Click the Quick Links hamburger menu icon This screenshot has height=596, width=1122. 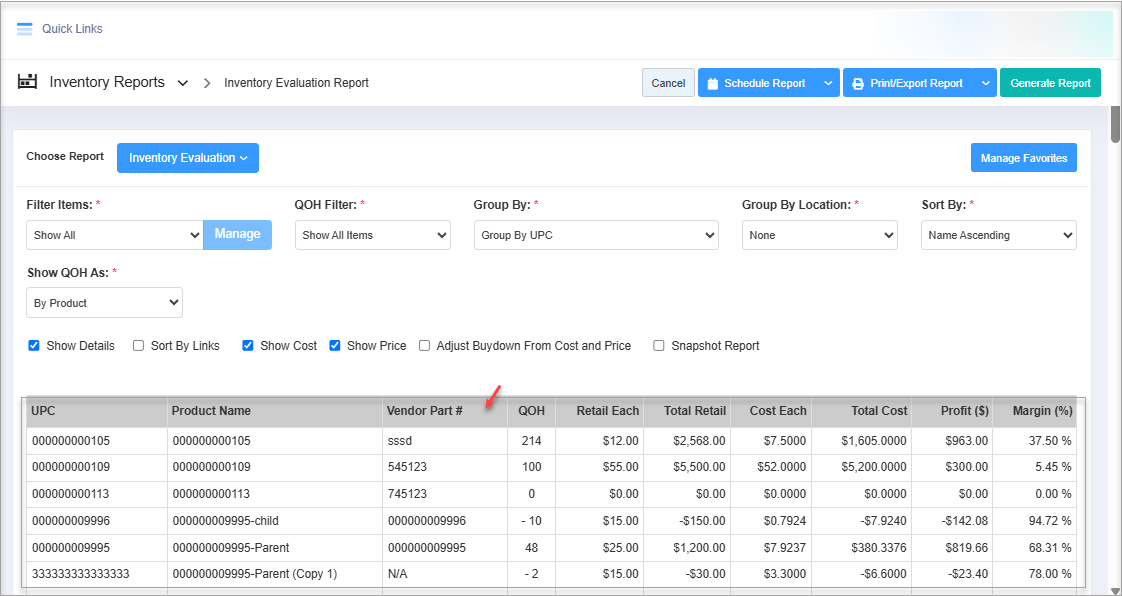click(25, 29)
